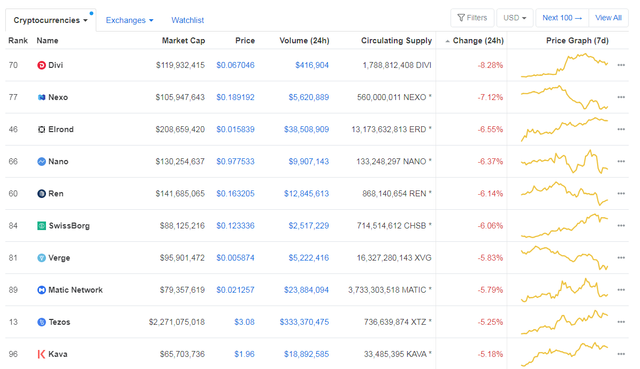640x369 pixels.
Task: Open the Divi coin name link
Action: pos(56,65)
